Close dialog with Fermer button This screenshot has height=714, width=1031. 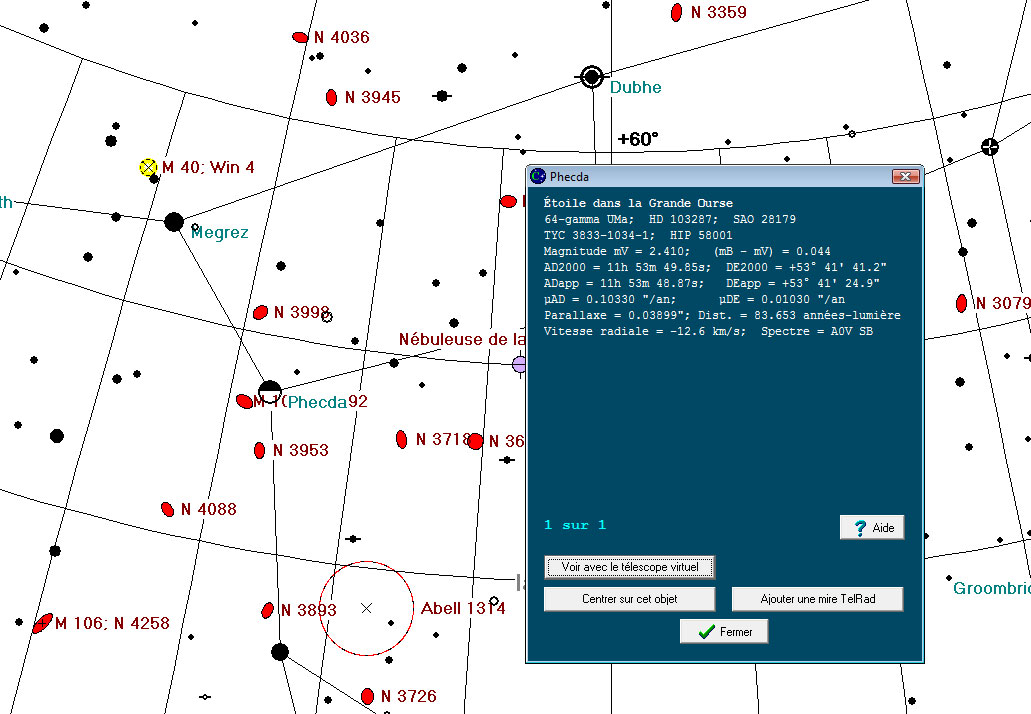(x=724, y=632)
